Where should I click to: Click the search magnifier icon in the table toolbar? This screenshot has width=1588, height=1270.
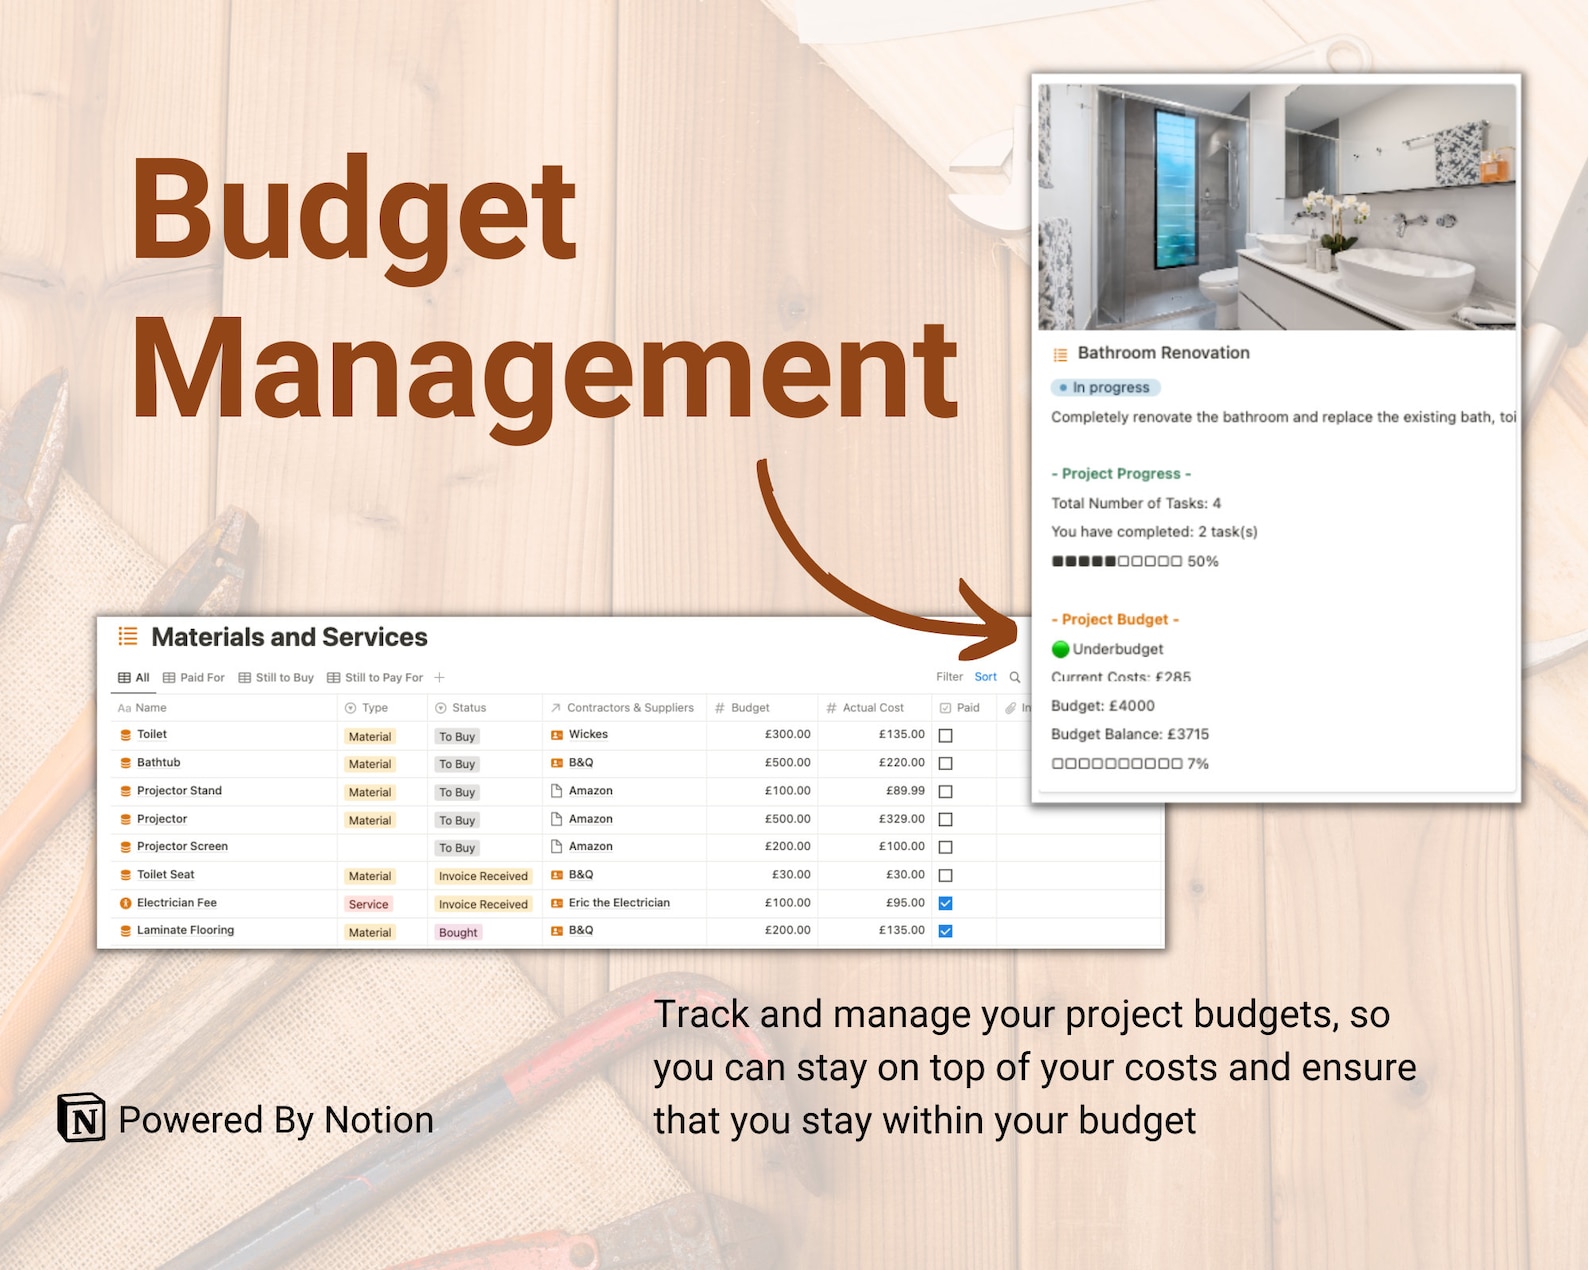point(1015,677)
